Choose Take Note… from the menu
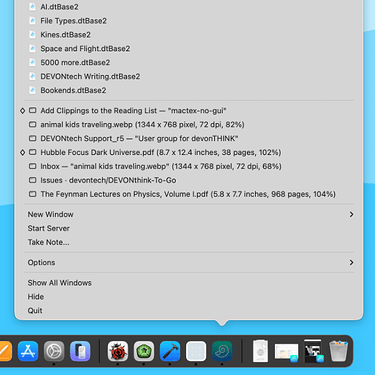This screenshot has width=375, height=375. [x=189, y=242]
